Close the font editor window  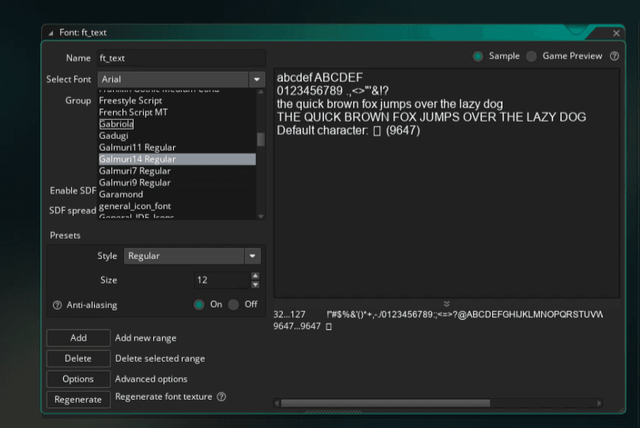click(x=614, y=33)
